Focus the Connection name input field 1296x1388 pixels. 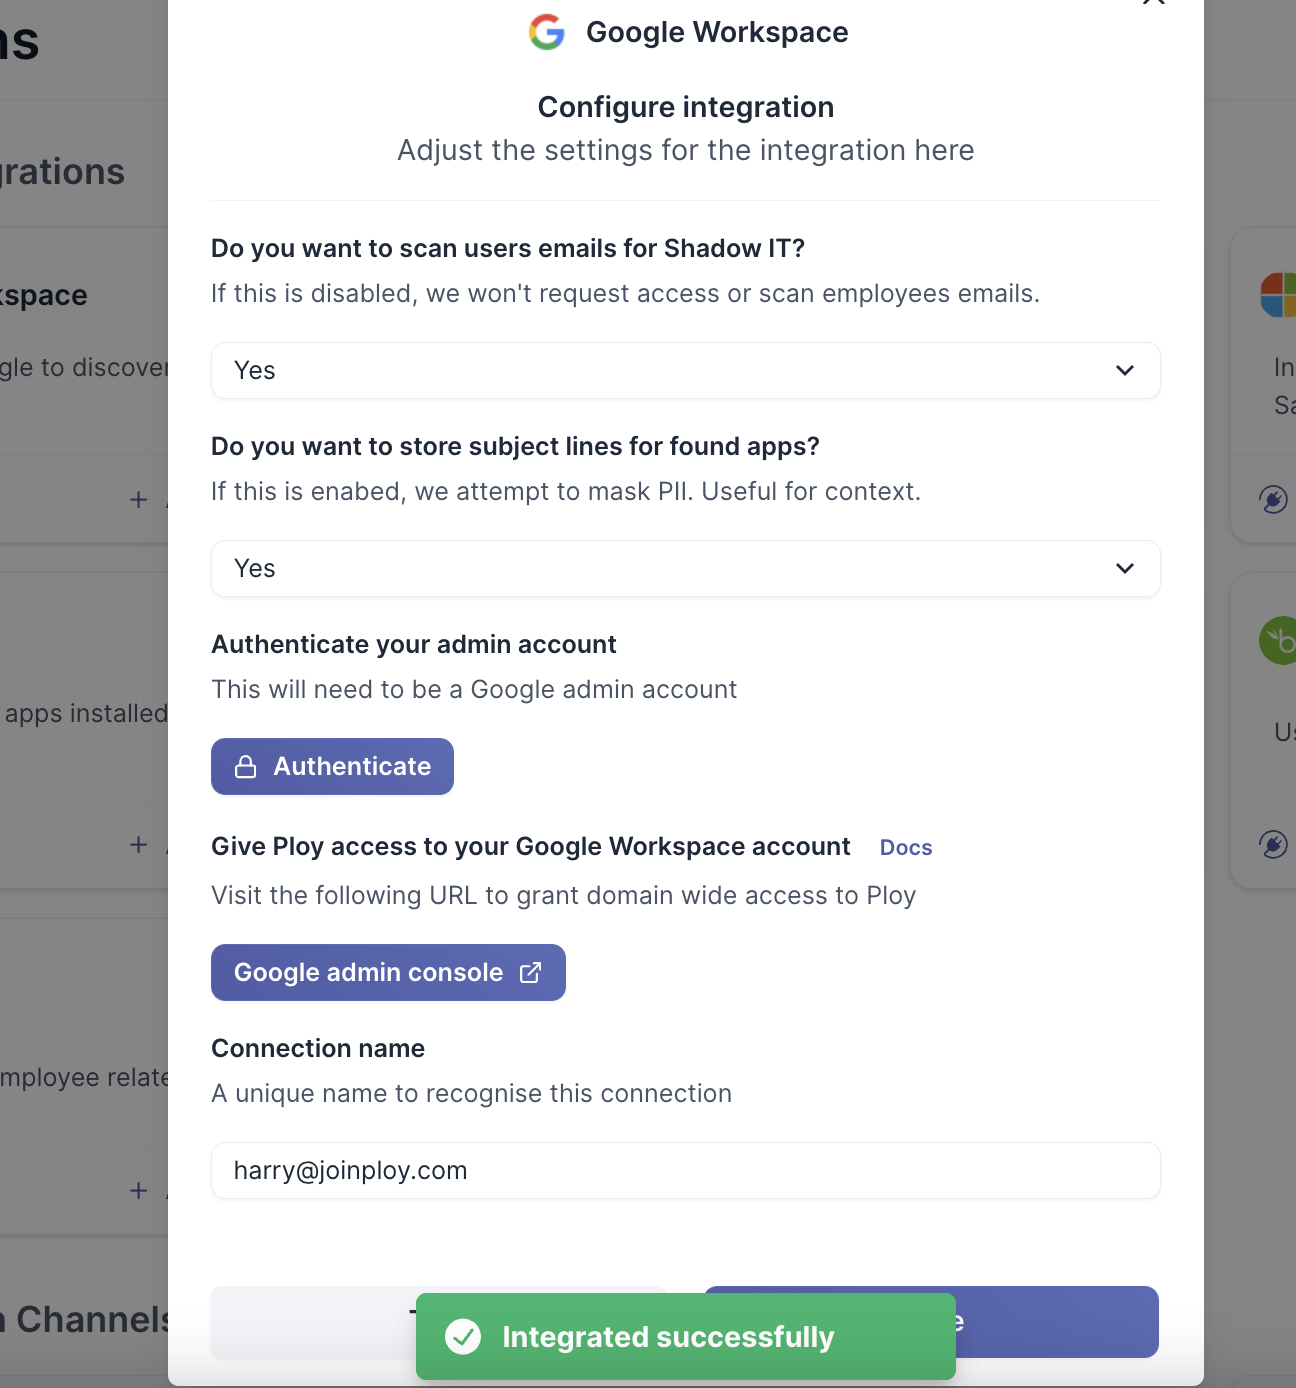coord(685,1171)
